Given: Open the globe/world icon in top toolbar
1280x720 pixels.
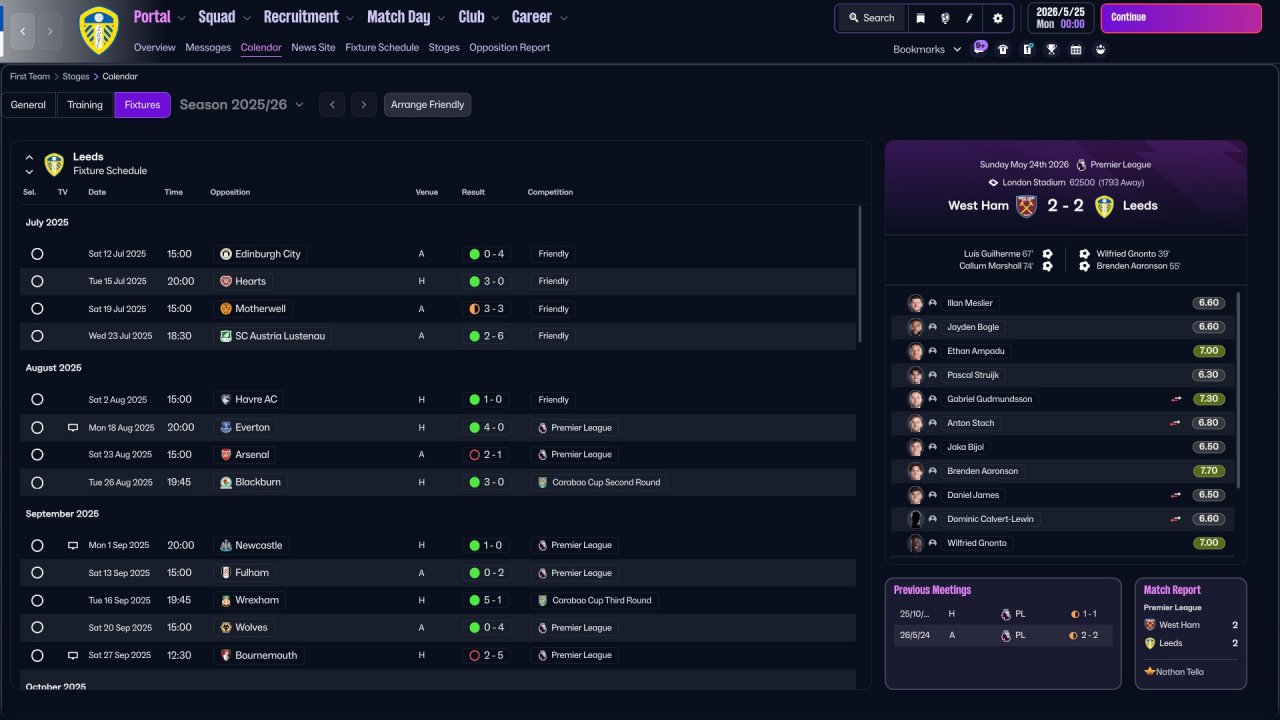Looking at the screenshot, I should [945, 18].
